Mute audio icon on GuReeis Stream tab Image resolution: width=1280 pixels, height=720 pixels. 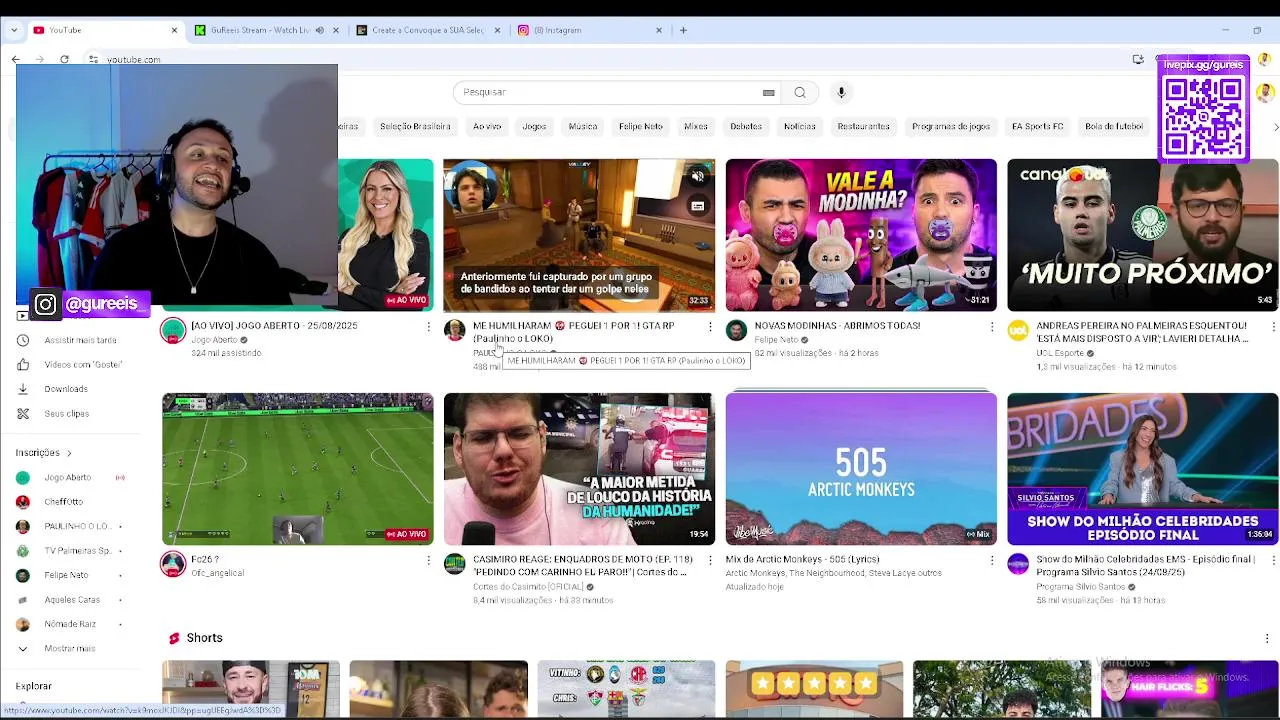click(x=320, y=30)
